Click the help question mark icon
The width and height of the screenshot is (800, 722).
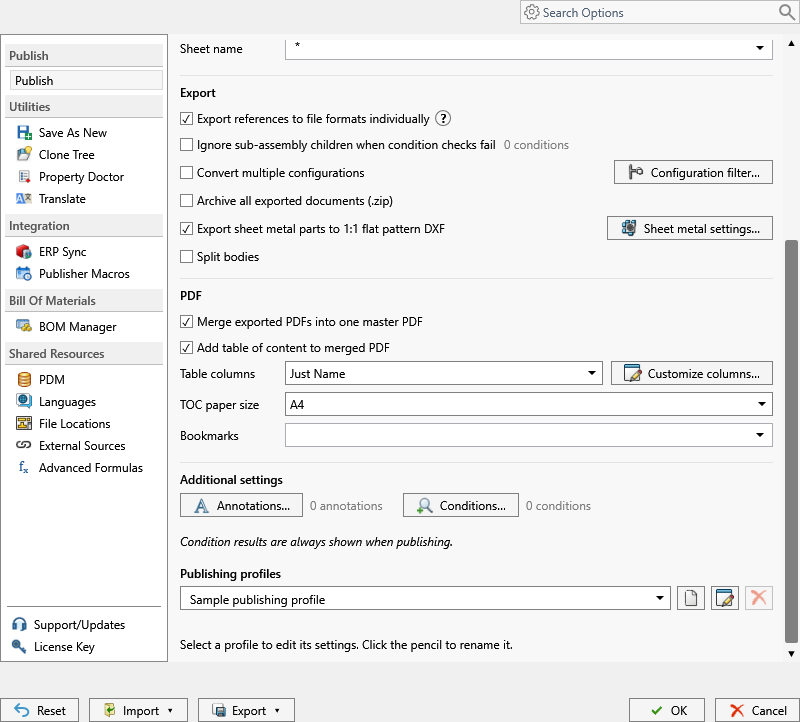[x=443, y=118]
